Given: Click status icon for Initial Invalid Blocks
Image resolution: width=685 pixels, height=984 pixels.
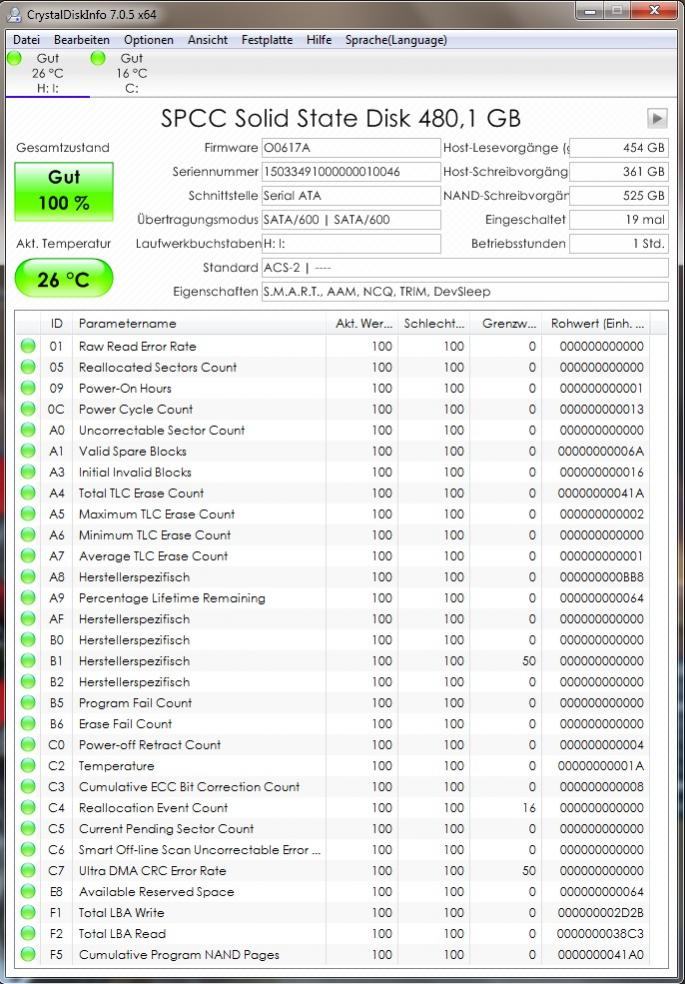Looking at the screenshot, I should pyautogui.click(x=28, y=472).
